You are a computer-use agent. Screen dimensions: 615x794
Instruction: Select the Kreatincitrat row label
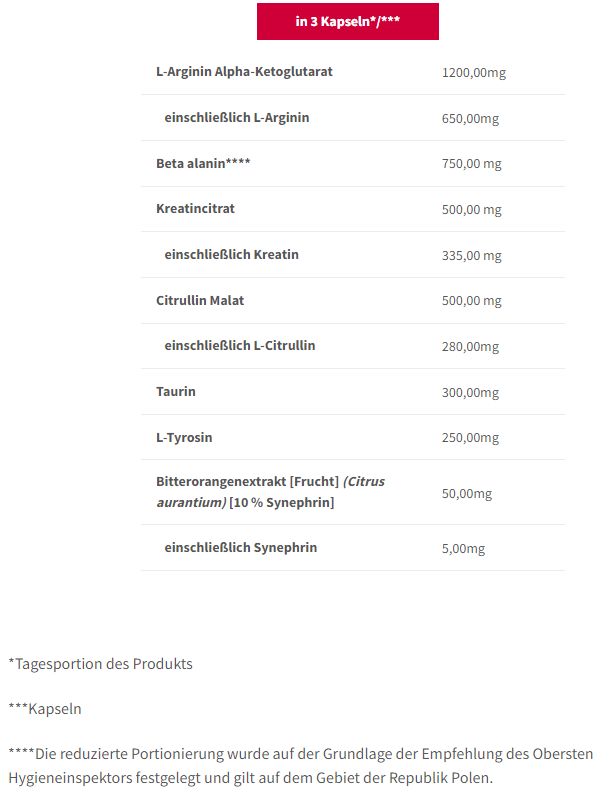click(x=195, y=209)
